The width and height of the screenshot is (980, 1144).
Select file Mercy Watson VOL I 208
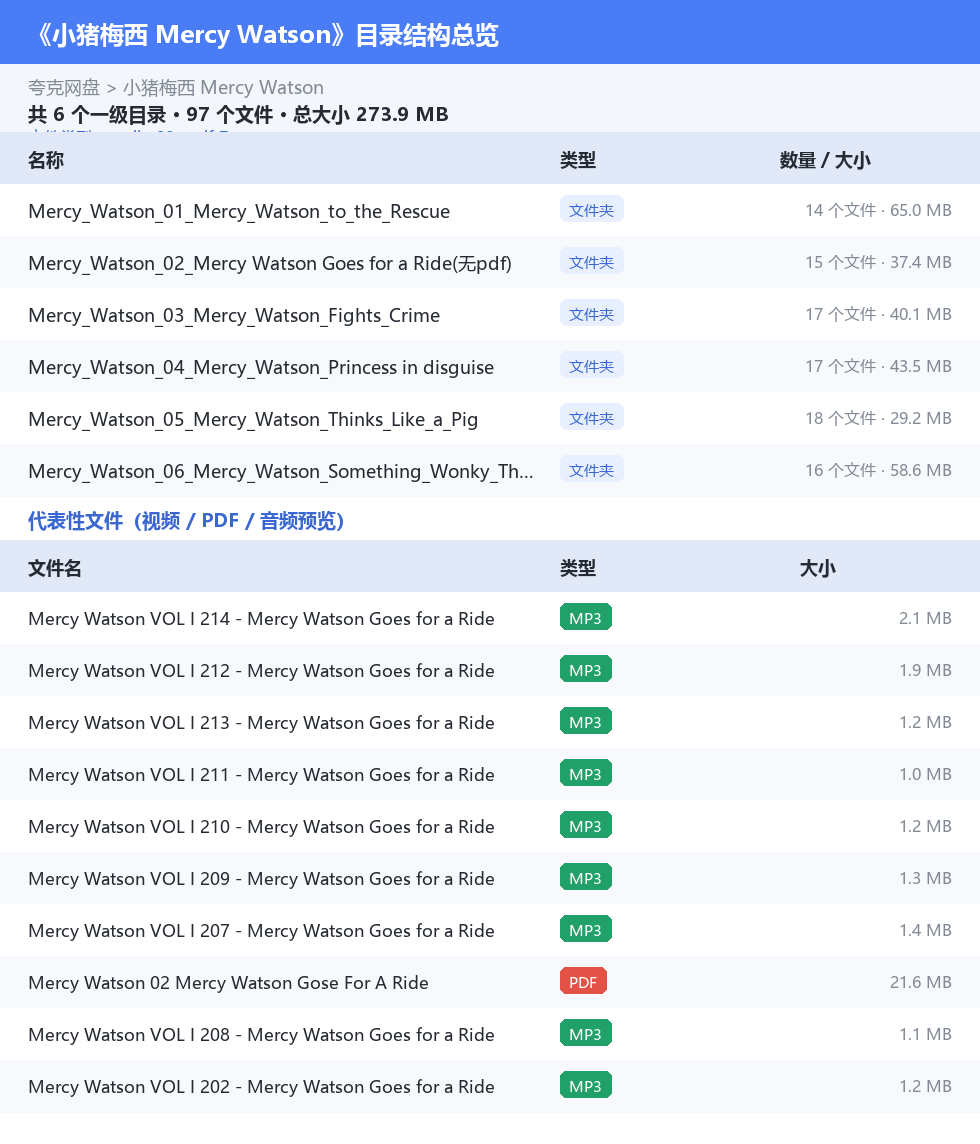click(x=261, y=1035)
